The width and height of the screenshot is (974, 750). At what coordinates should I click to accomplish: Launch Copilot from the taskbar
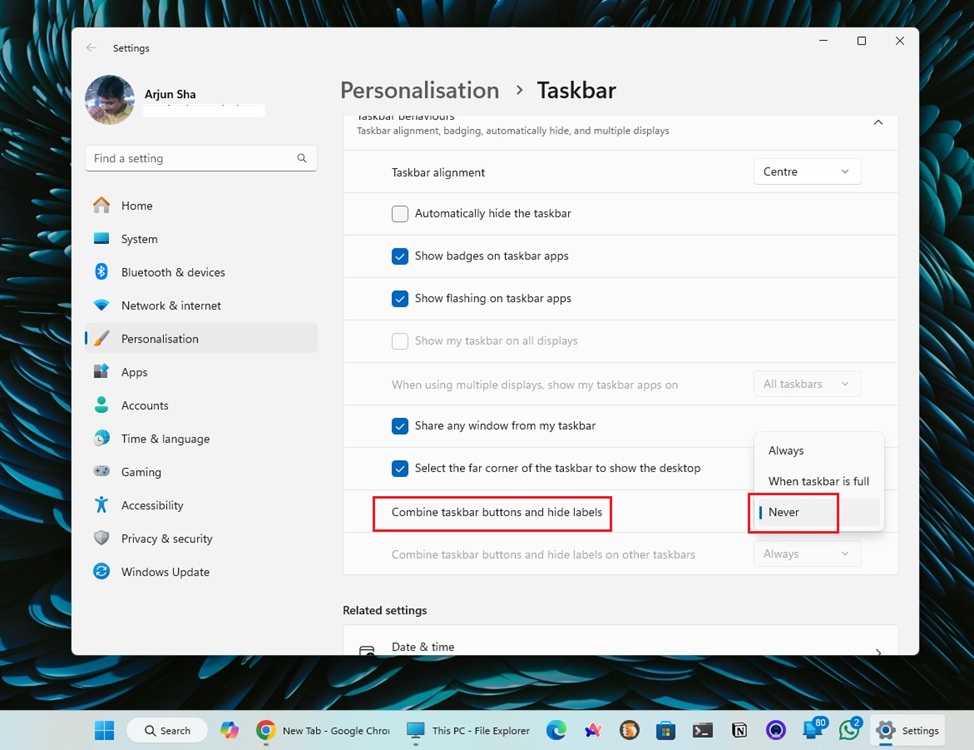229,731
